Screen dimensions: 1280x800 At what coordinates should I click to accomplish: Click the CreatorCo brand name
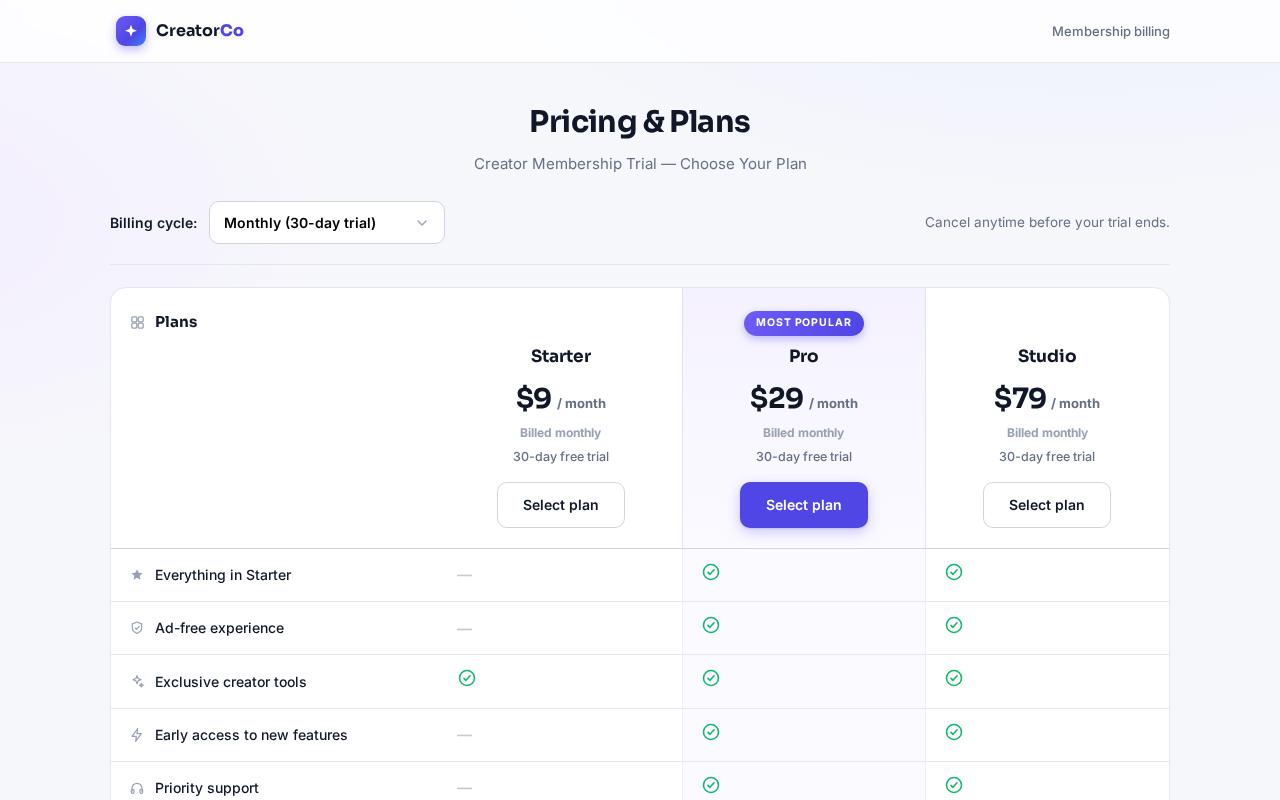pos(200,31)
